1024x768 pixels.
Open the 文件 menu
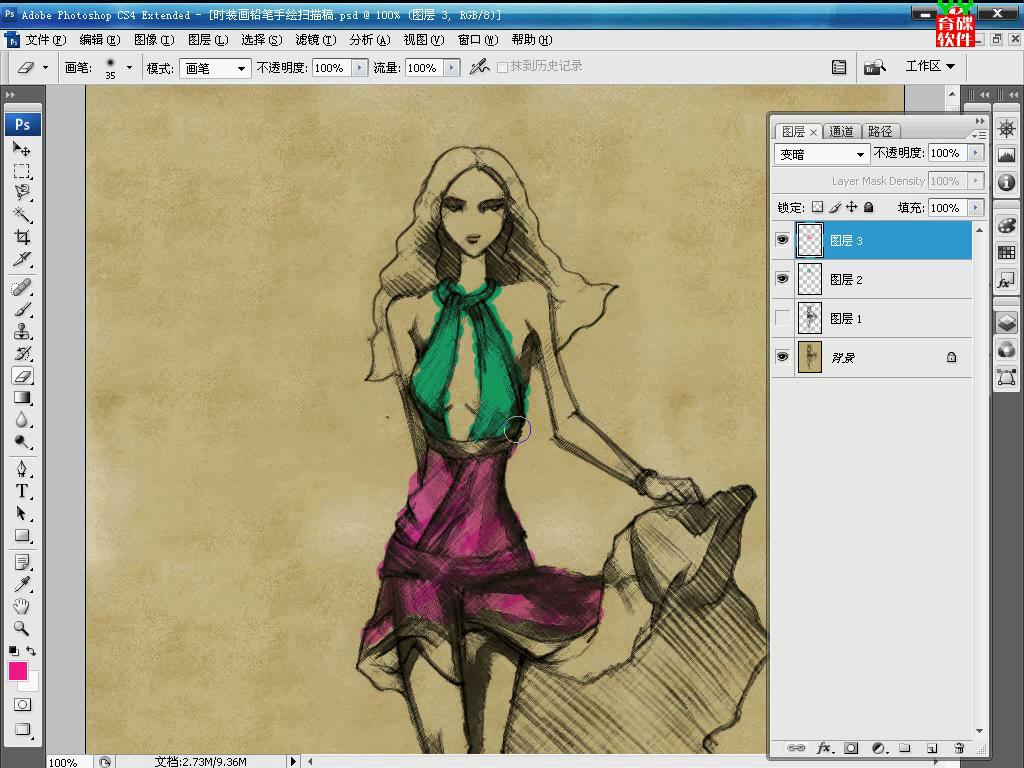[46, 40]
